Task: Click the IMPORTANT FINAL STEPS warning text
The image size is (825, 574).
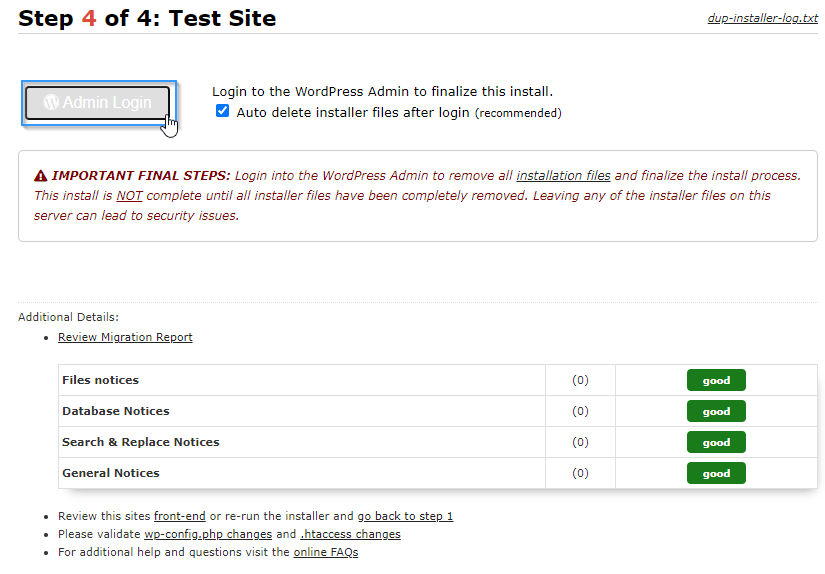Action: [140, 175]
